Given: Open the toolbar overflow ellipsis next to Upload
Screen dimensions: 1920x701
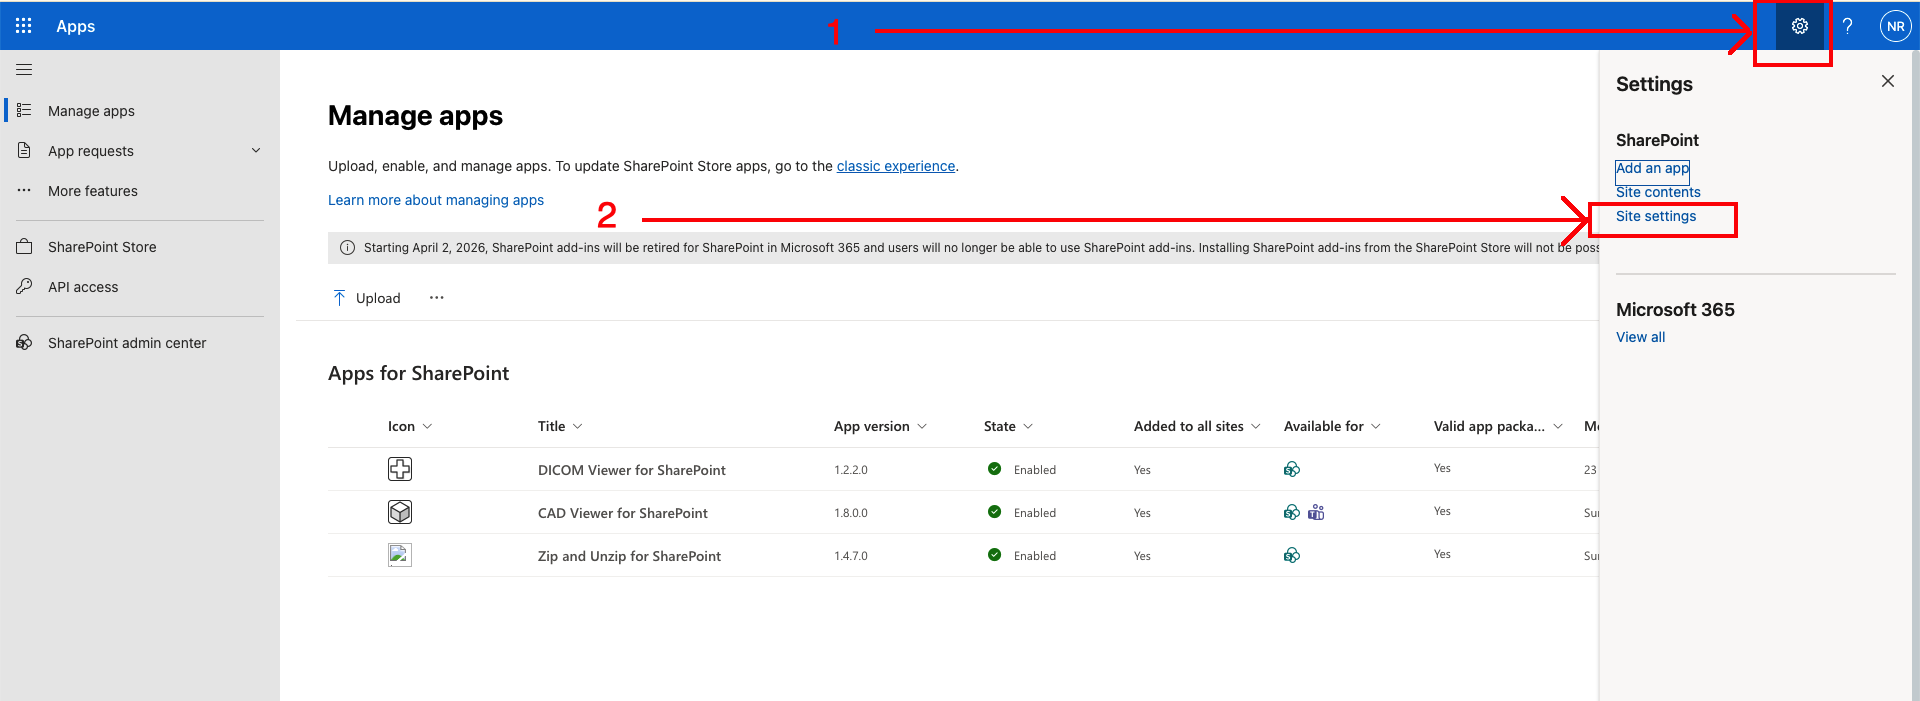Looking at the screenshot, I should [x=437, y=298].
